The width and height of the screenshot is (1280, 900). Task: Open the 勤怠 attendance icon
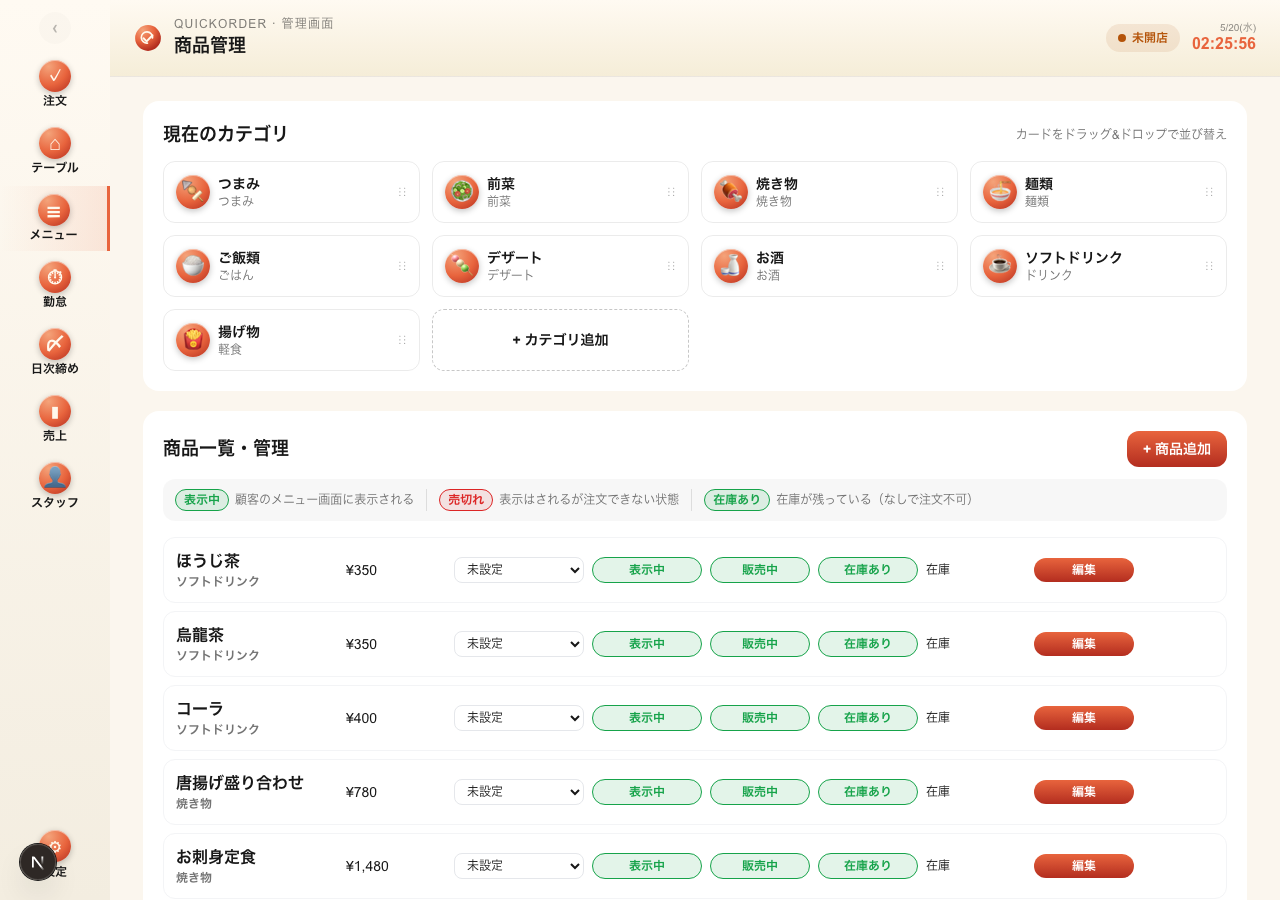(55, 277)
